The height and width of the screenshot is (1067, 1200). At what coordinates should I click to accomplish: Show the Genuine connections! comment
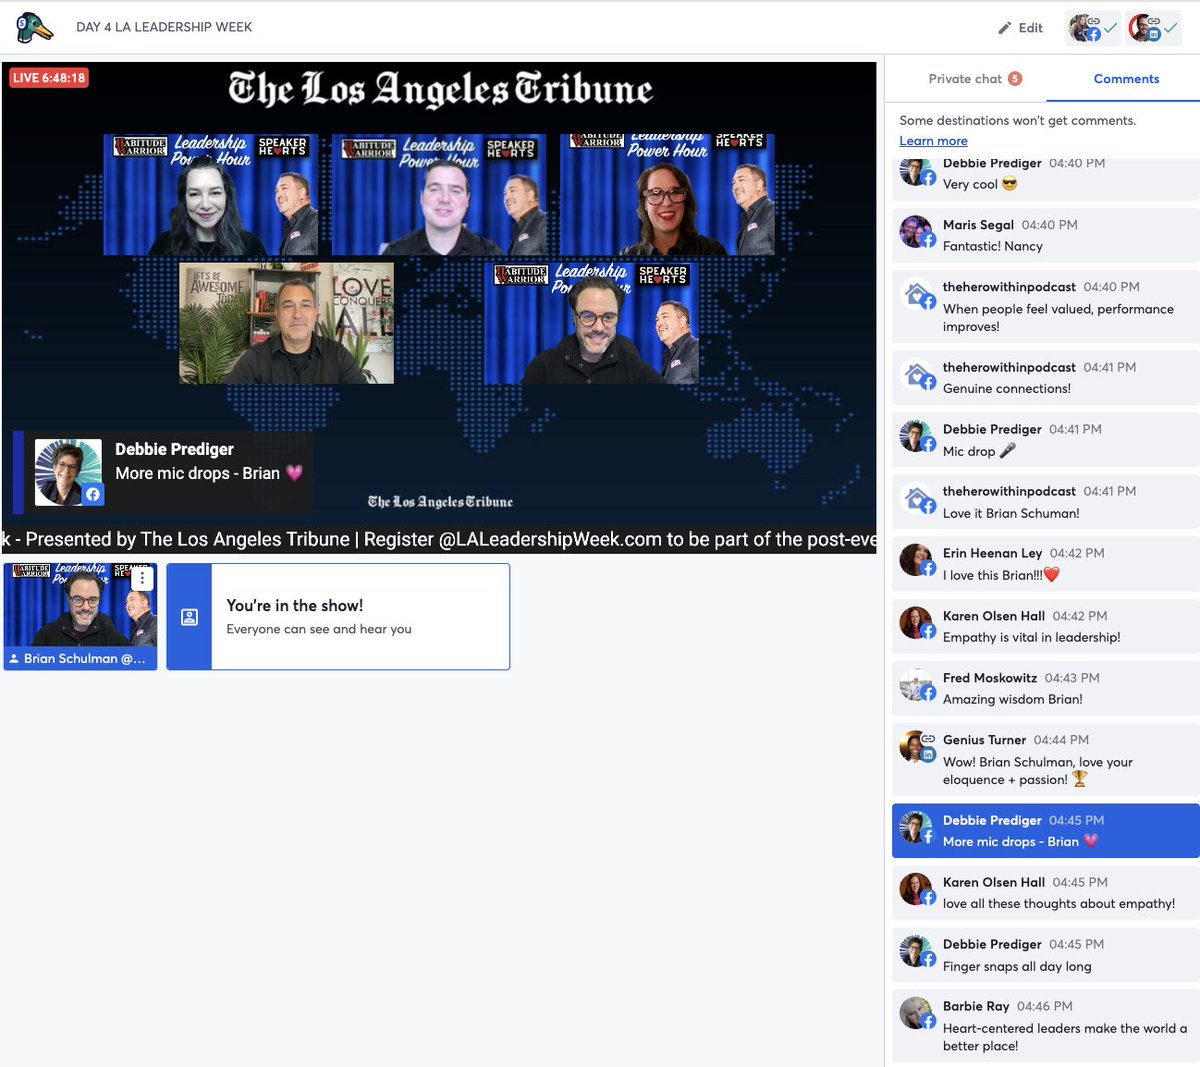tap(1045, 377)
